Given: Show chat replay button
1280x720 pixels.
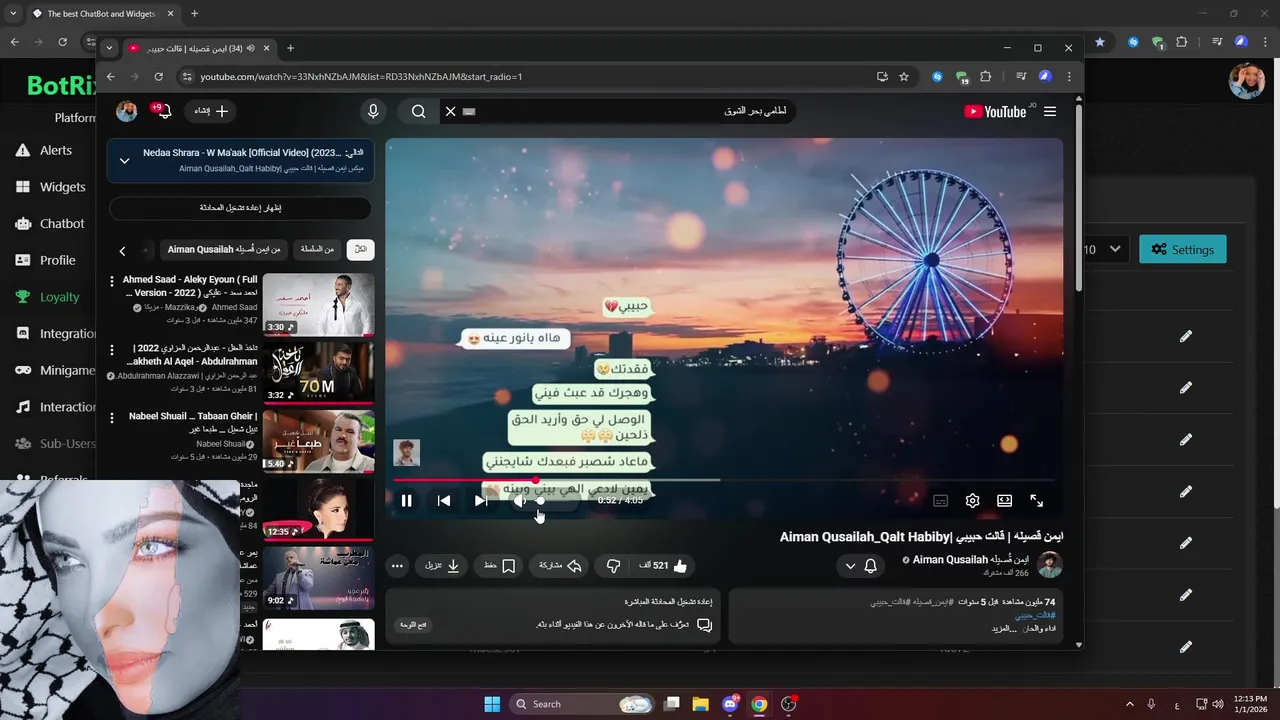Looking at the screenshot, I should coord(240,208).
